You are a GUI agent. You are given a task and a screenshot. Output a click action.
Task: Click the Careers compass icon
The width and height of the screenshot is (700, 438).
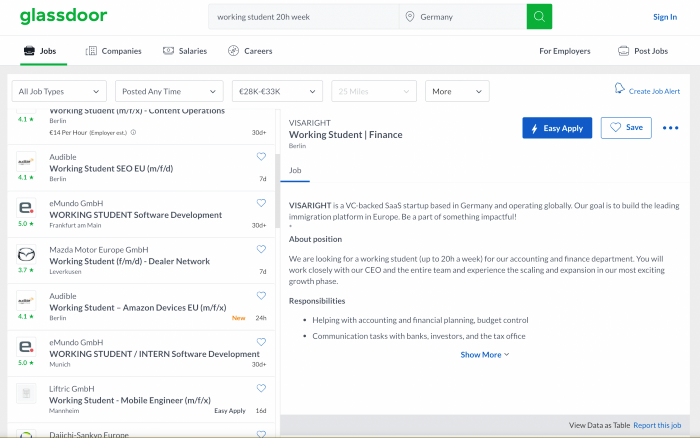click(233, 50)
